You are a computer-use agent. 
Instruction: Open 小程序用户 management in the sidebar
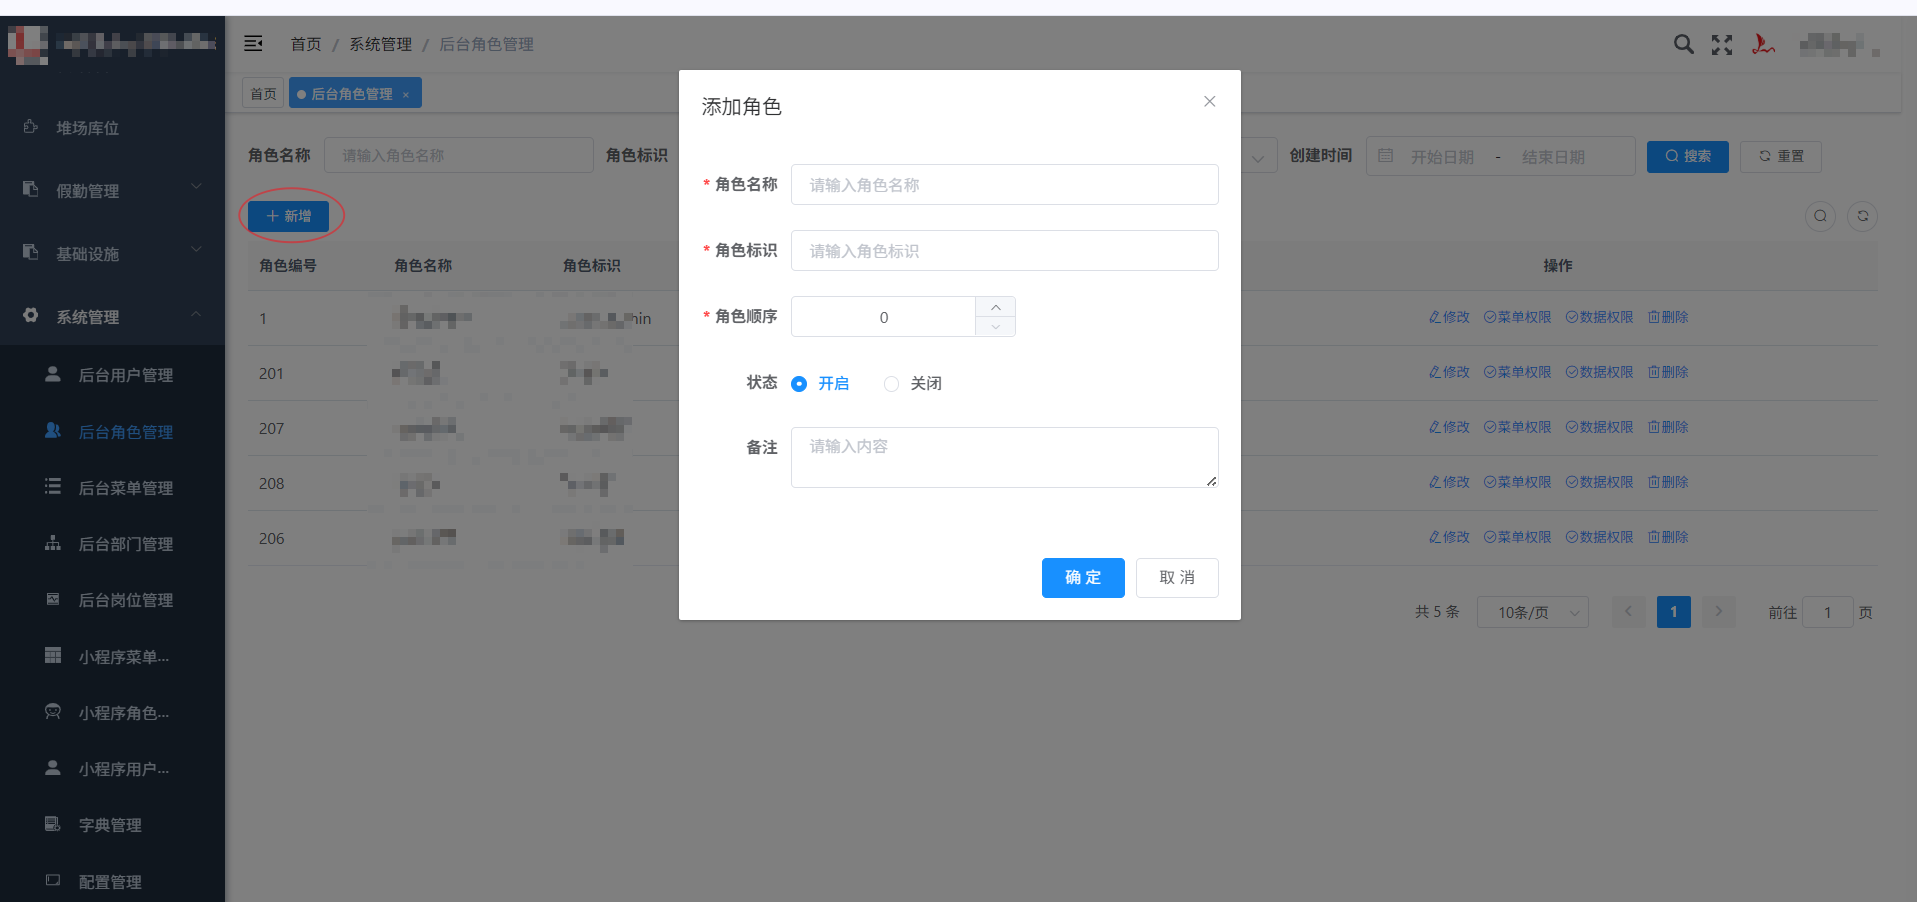pos(123,768)
